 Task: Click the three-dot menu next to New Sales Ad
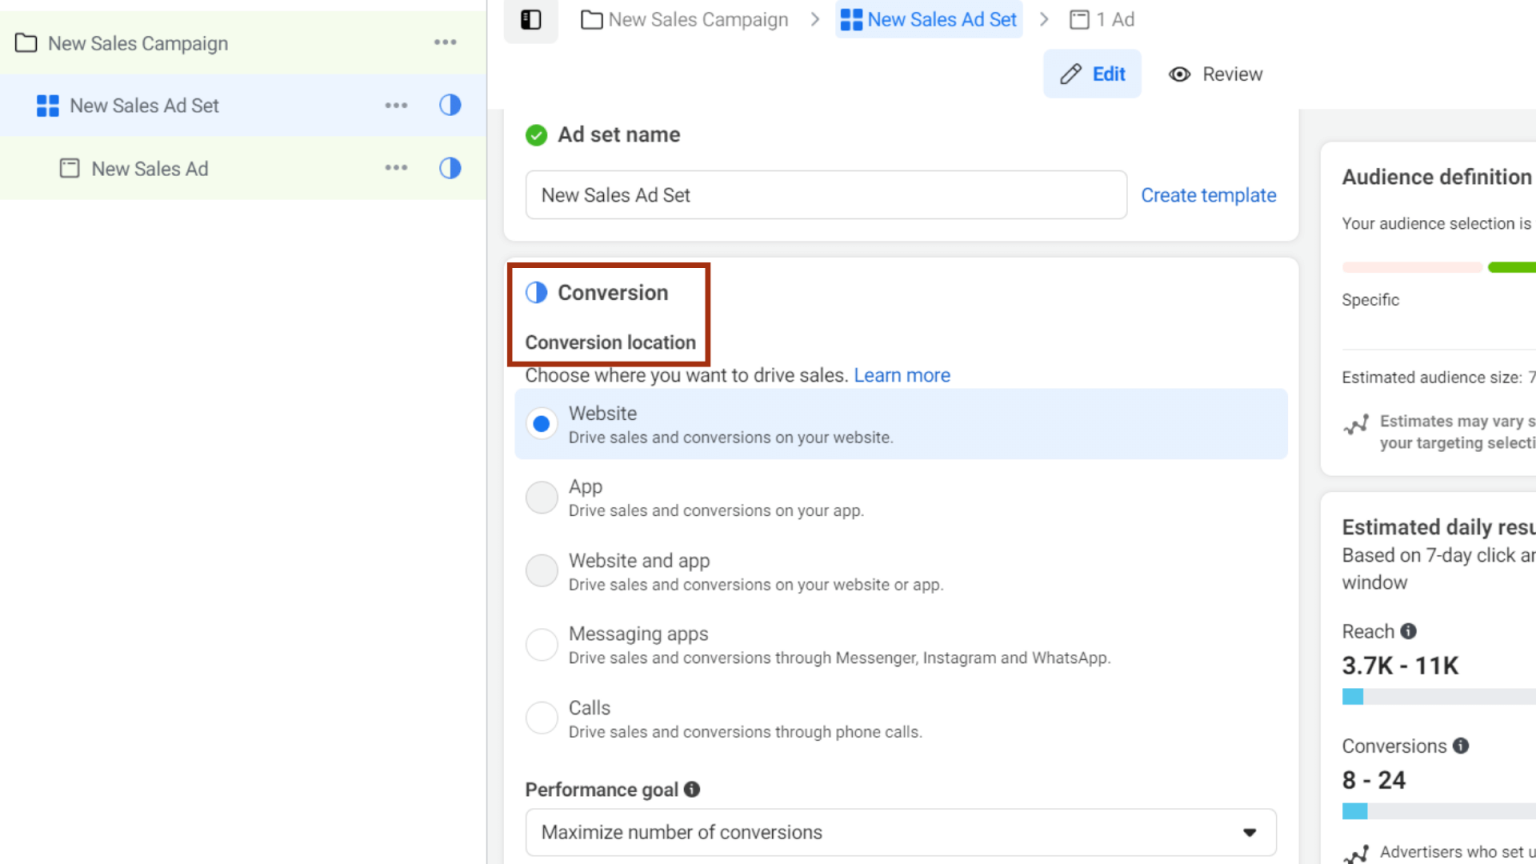(x=396, y=168)
